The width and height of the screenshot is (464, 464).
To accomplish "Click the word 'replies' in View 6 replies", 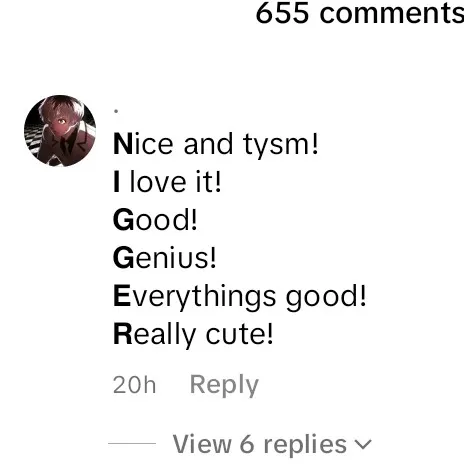I will pyautogui.click(x=305, y=445).
